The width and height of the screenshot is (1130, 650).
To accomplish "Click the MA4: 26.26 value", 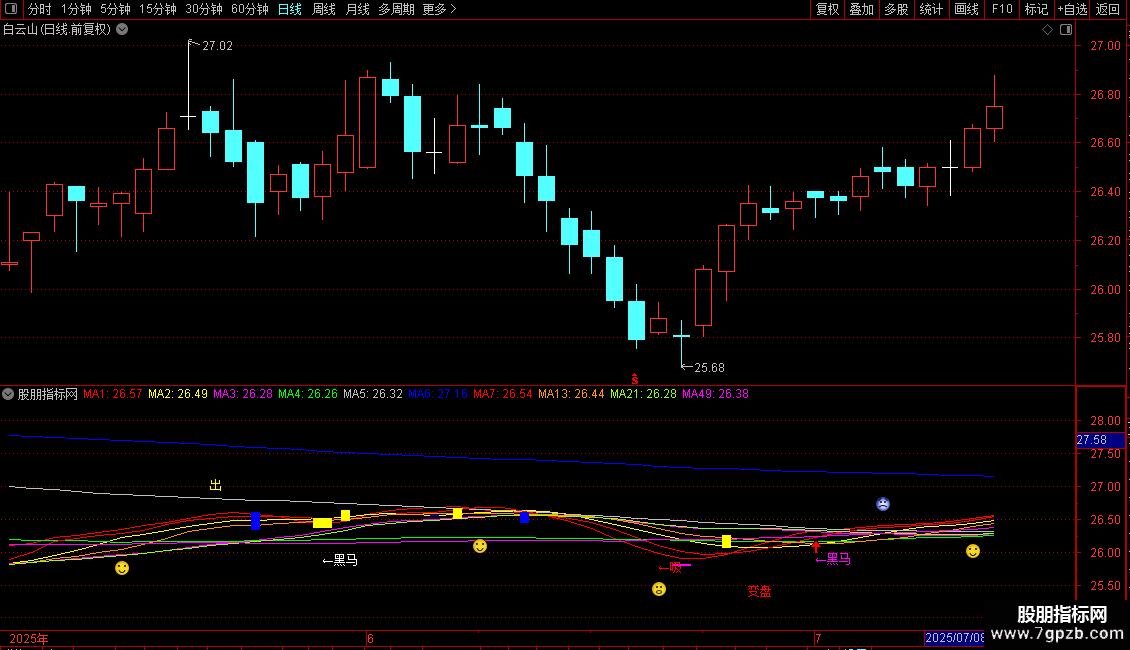I will coord(308,394).
